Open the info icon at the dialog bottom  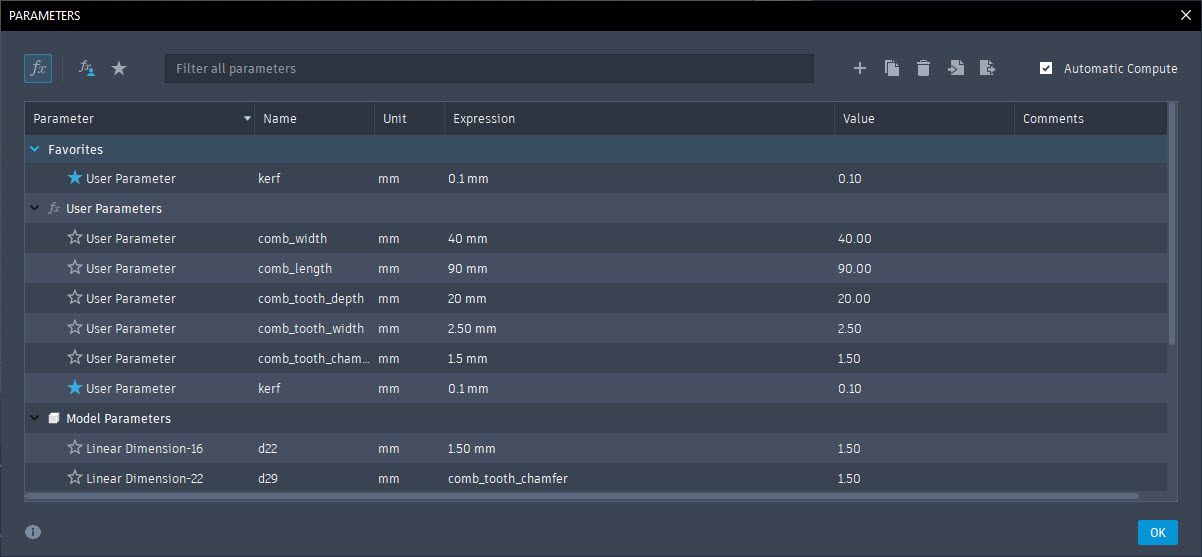pos(33,532)
